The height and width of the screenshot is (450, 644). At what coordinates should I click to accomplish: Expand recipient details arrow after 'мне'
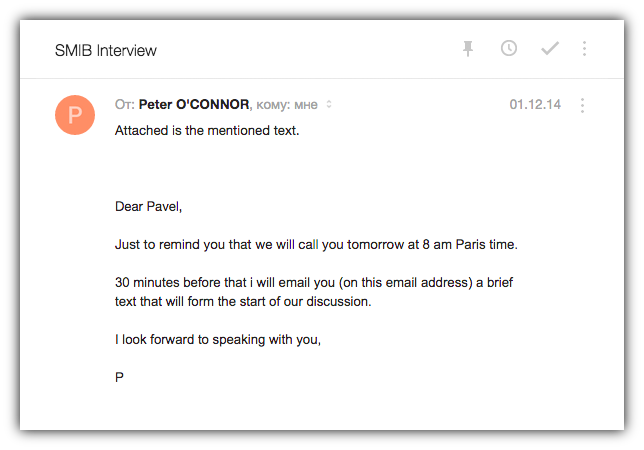click(329, 104)
